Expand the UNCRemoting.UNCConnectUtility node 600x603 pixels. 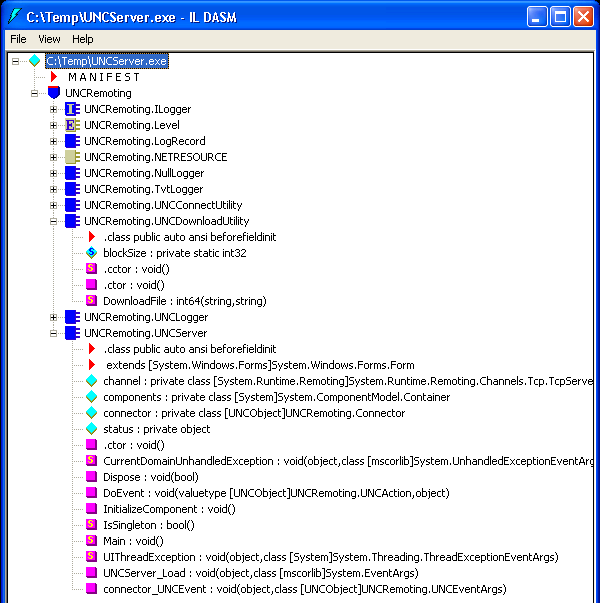(53, 205)
